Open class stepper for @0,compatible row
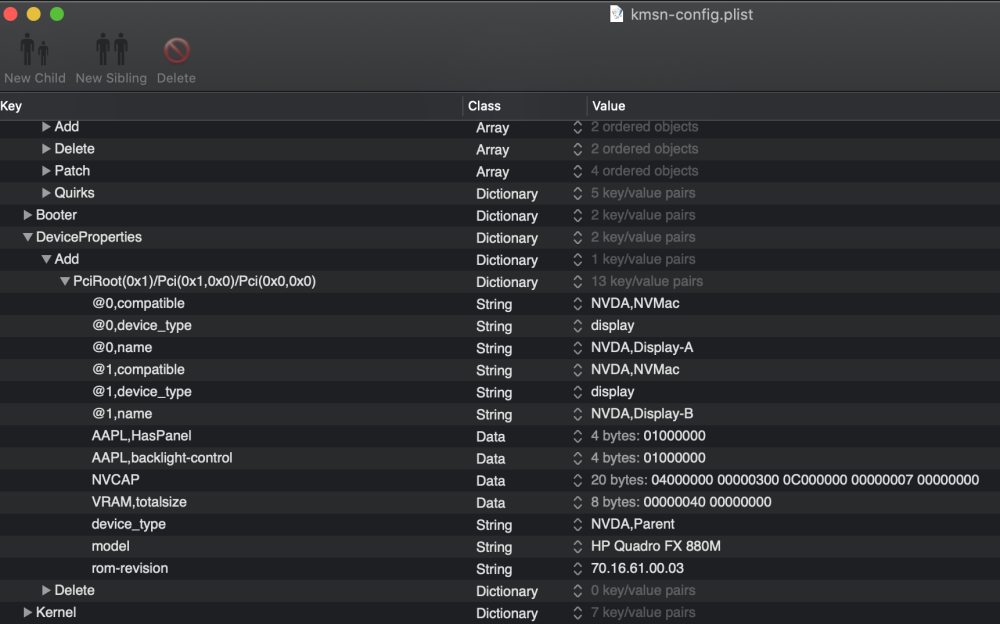The width and height of the screenshot is (1000, 624). pos(577,304)
